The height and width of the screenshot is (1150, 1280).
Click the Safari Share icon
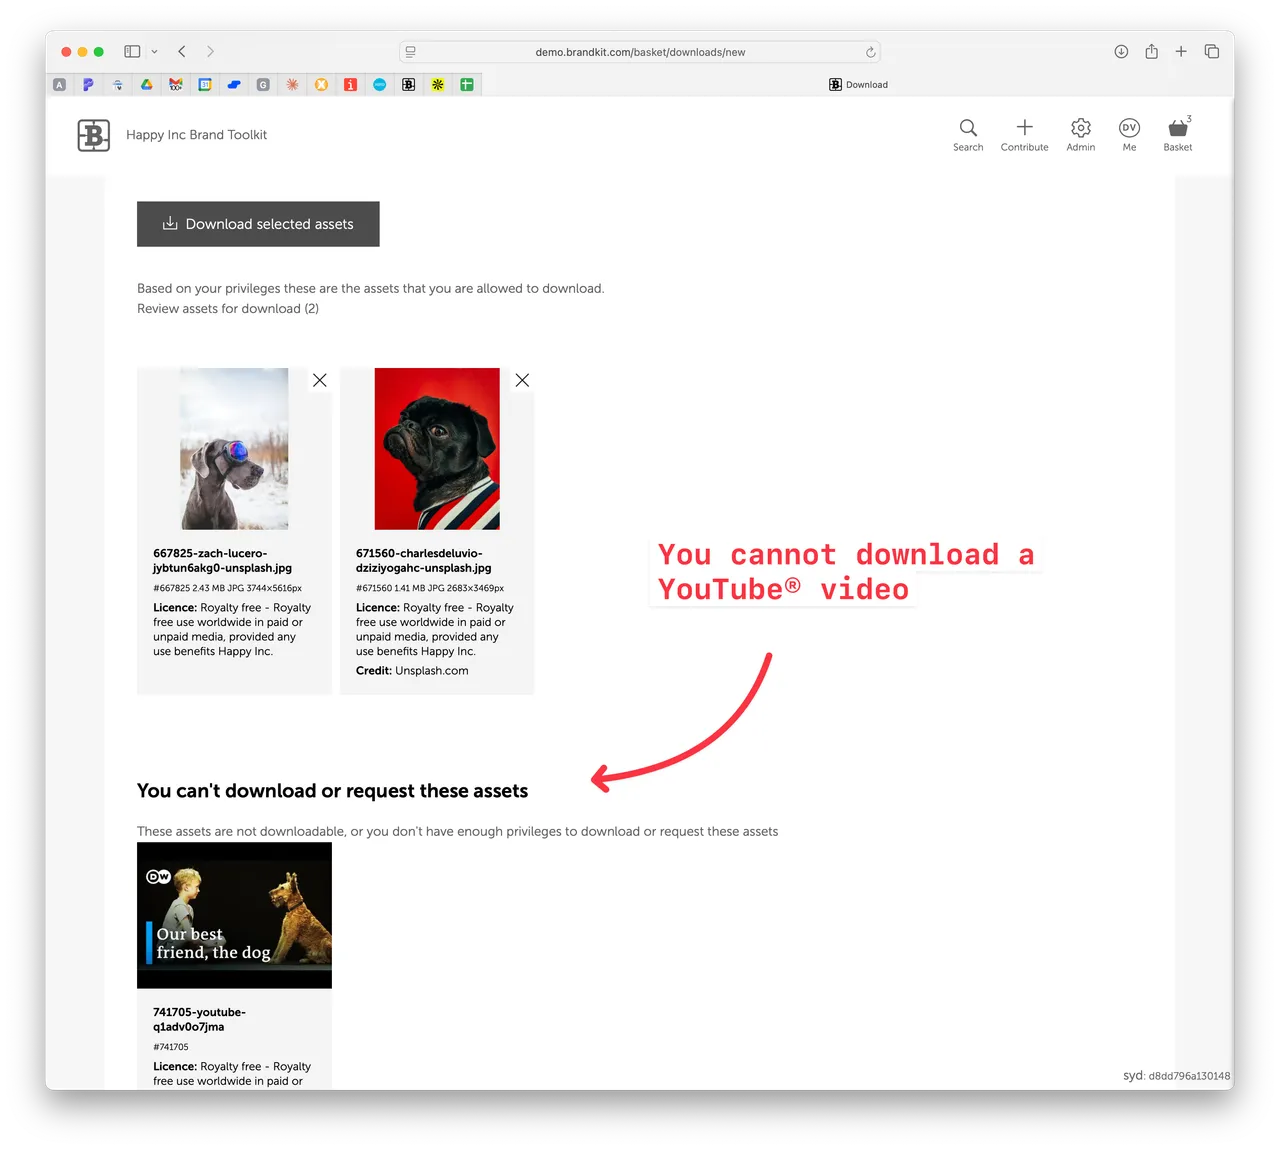1151,52
